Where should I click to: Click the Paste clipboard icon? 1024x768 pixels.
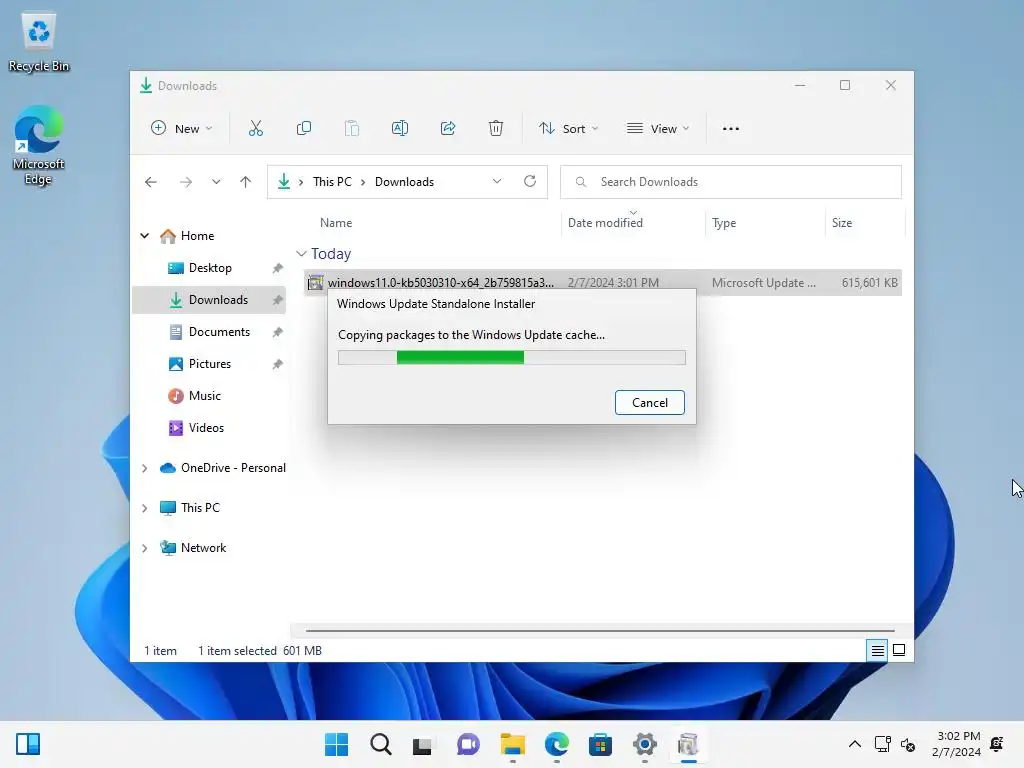click(x=351, y=129)
